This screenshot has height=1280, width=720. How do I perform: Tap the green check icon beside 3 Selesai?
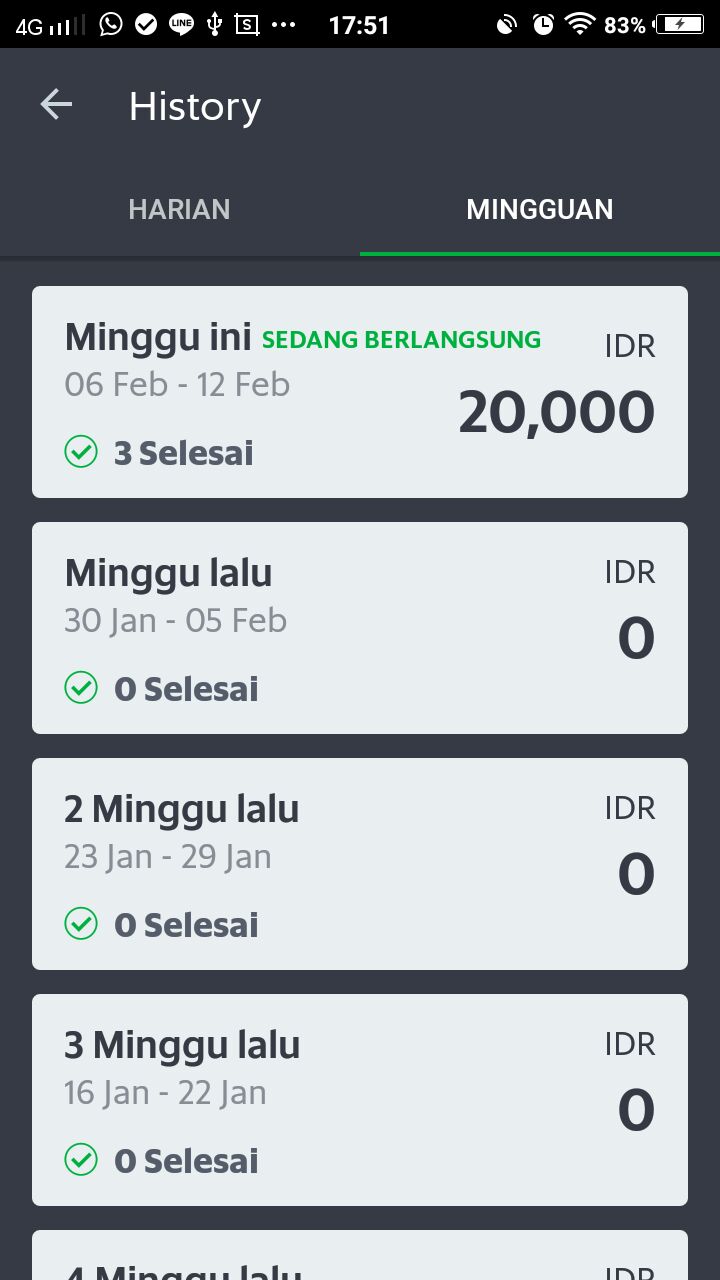(x=81, y=452)
